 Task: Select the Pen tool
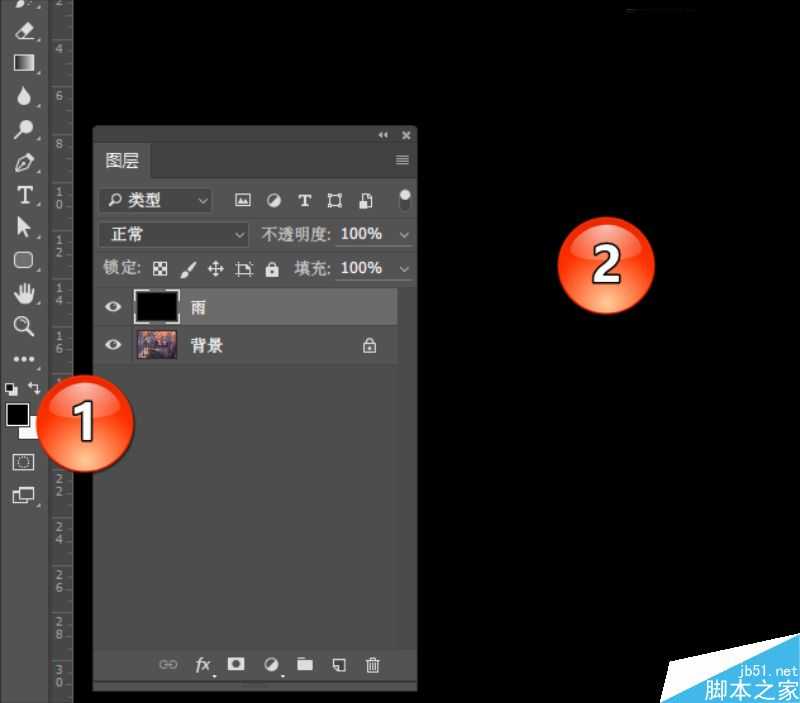24,162
